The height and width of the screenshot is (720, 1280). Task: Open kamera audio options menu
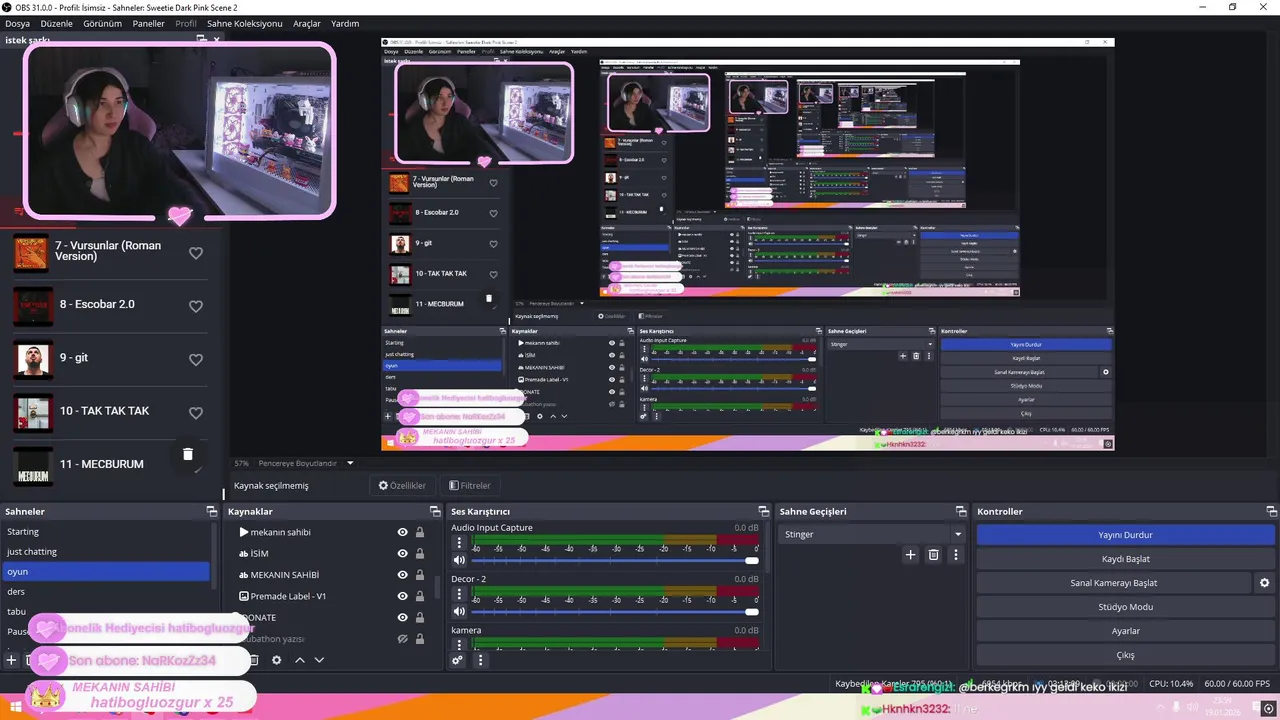(460, 645)
